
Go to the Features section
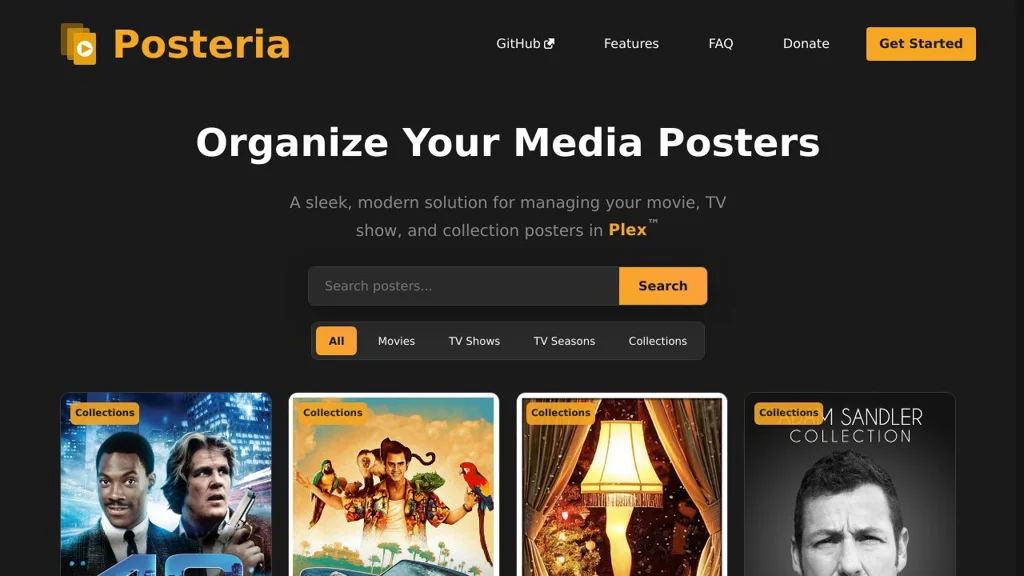click(x=631, y=44)
